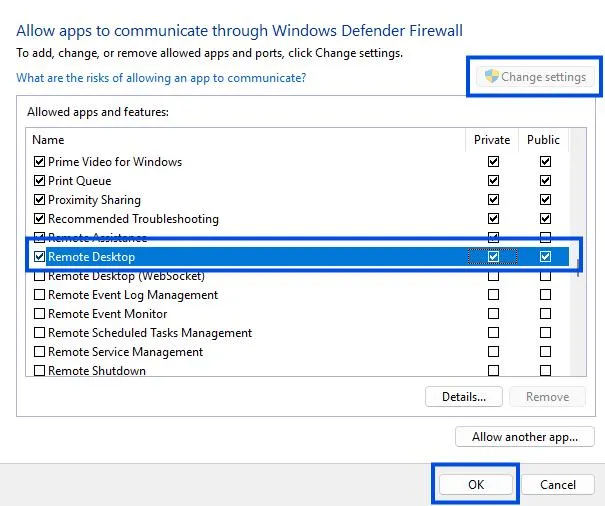Enable Remote Service Management name checkbox

[x=39, y=352]
